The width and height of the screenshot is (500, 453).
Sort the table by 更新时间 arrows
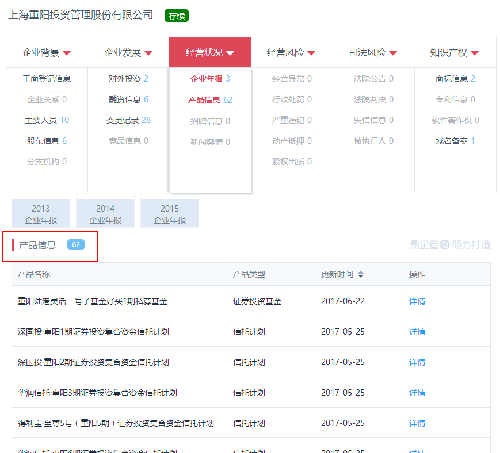(x=361, y=274)
